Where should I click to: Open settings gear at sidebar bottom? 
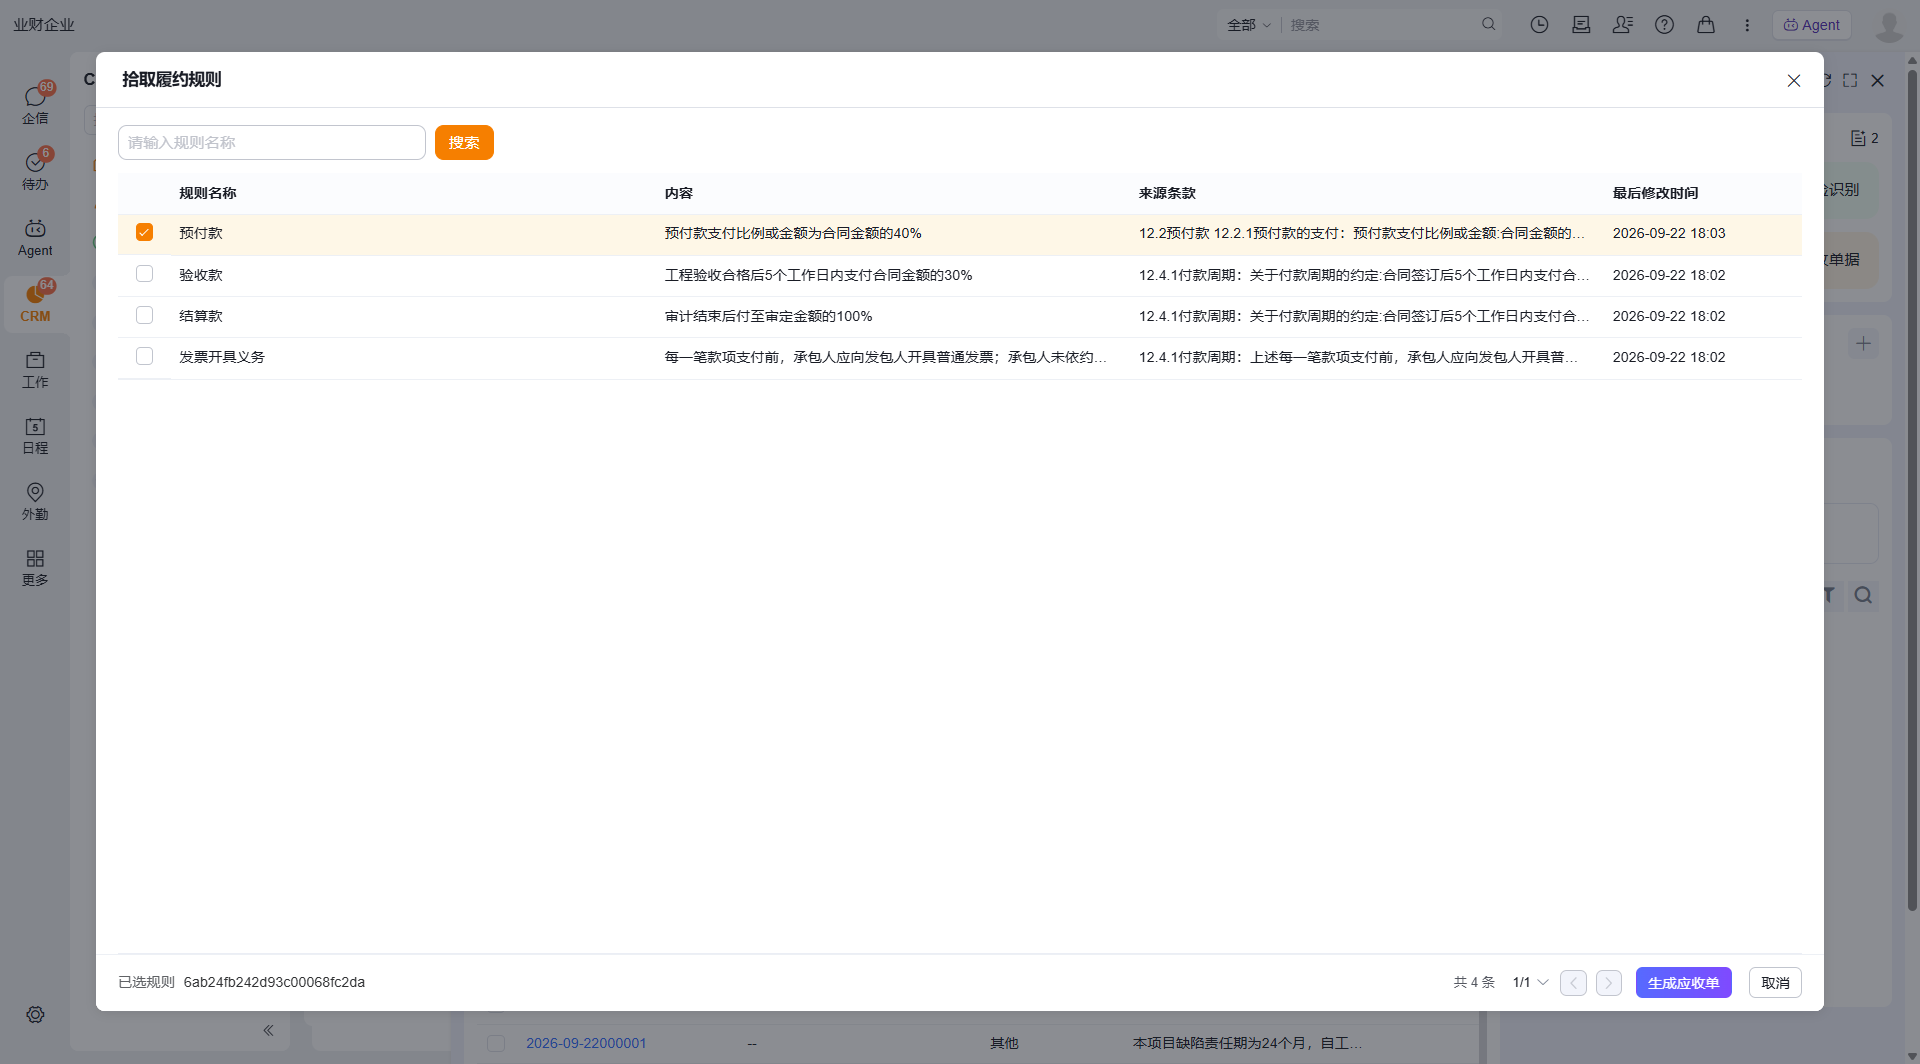pyautogui.click(x=35, y=1014)
